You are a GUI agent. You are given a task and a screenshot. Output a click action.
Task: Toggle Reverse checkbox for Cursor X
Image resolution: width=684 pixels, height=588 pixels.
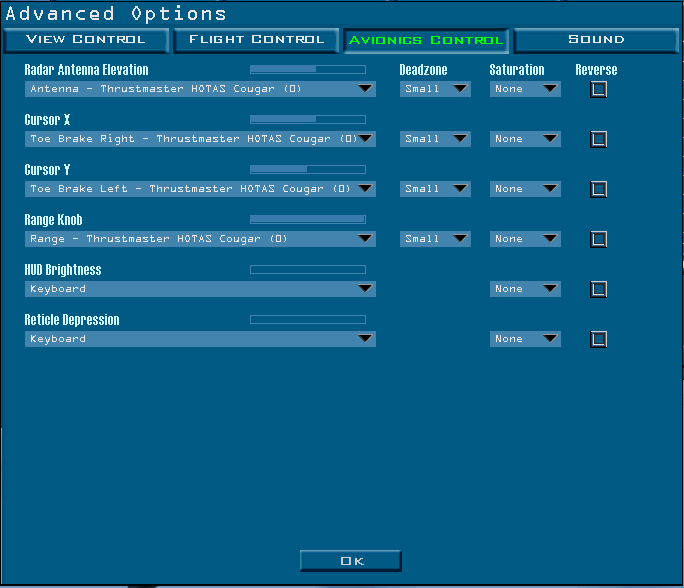pyautogui.click(x=598, y=139)
